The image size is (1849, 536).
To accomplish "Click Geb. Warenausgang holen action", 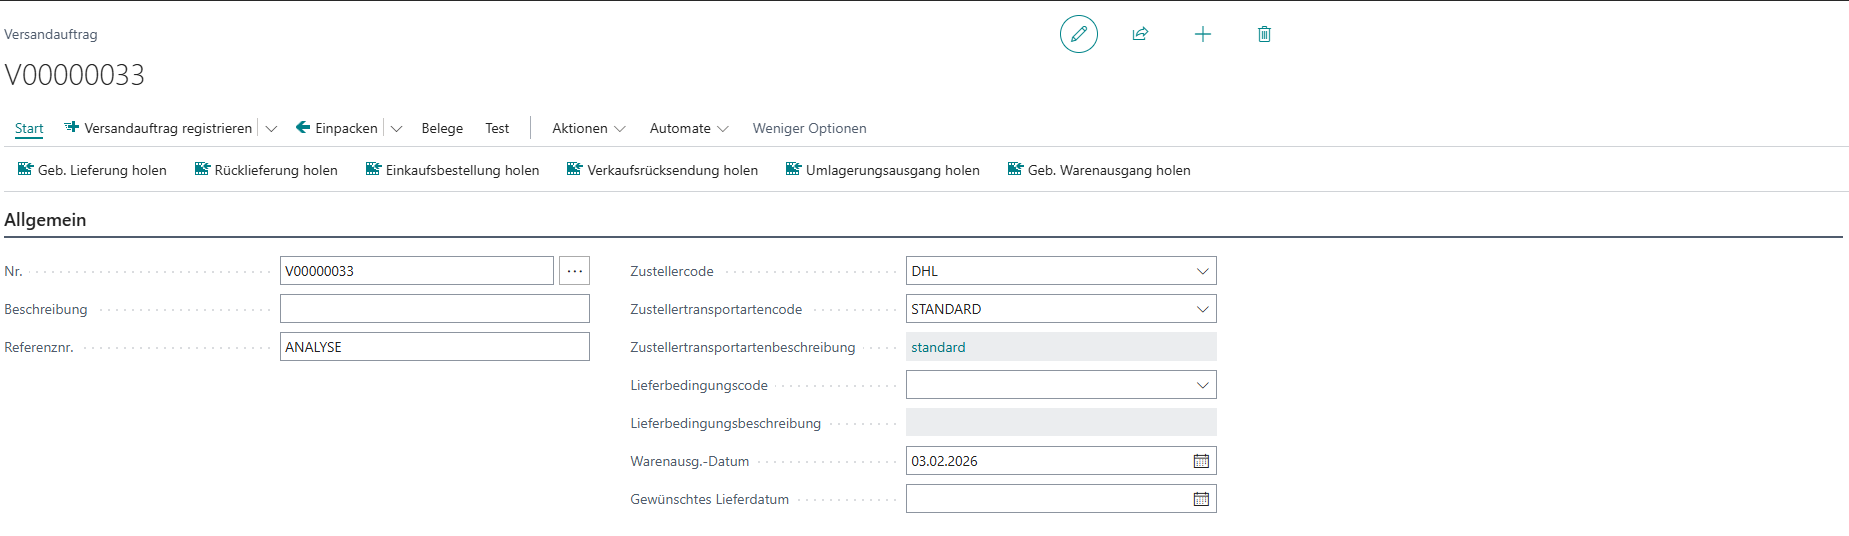I will coord(1099,170).
